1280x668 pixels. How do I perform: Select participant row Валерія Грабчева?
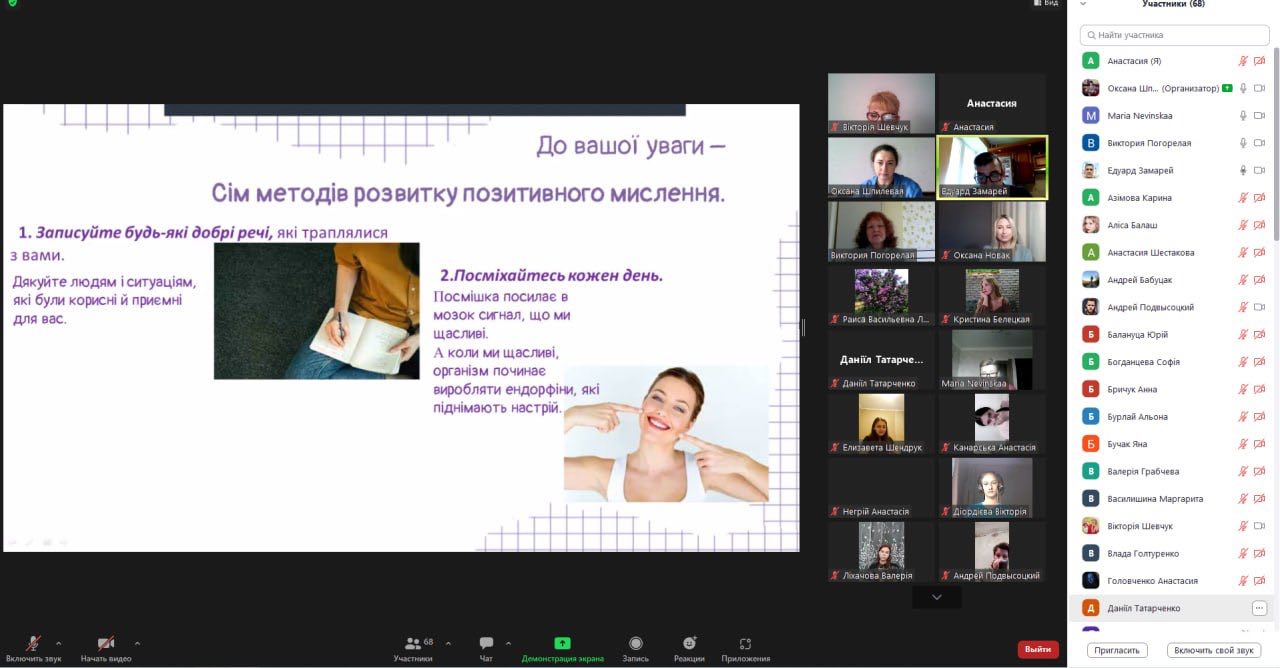click(1171, 471)
